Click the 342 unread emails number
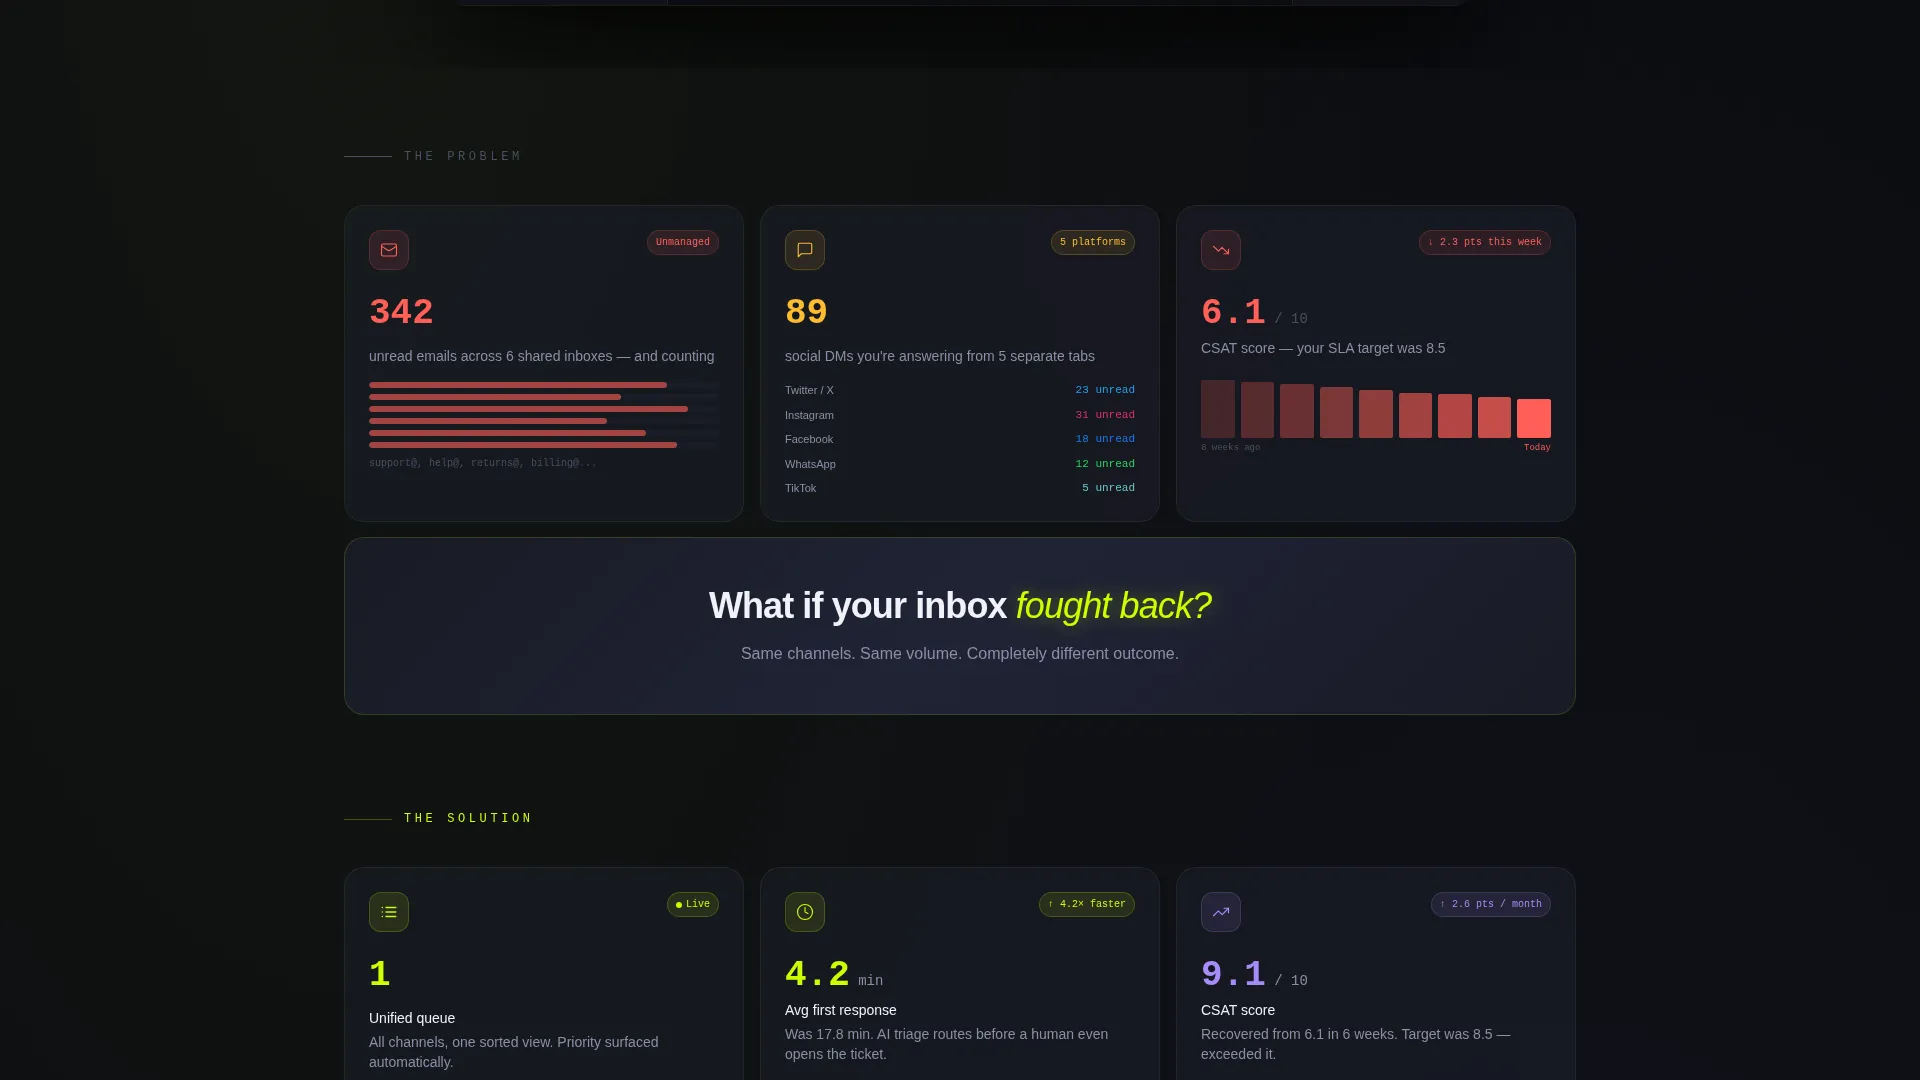 point(401,312)
